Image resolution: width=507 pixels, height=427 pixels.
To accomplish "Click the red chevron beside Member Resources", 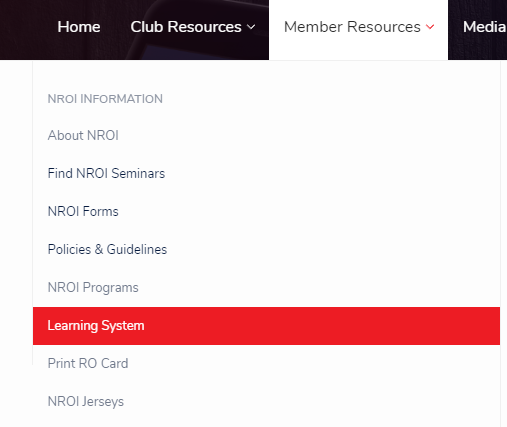I will coord(430,27).
